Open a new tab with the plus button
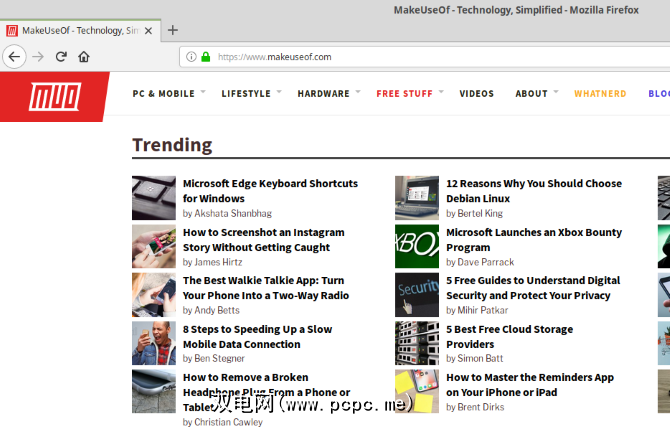Screen dimensions: 670x427 (173, 30)
